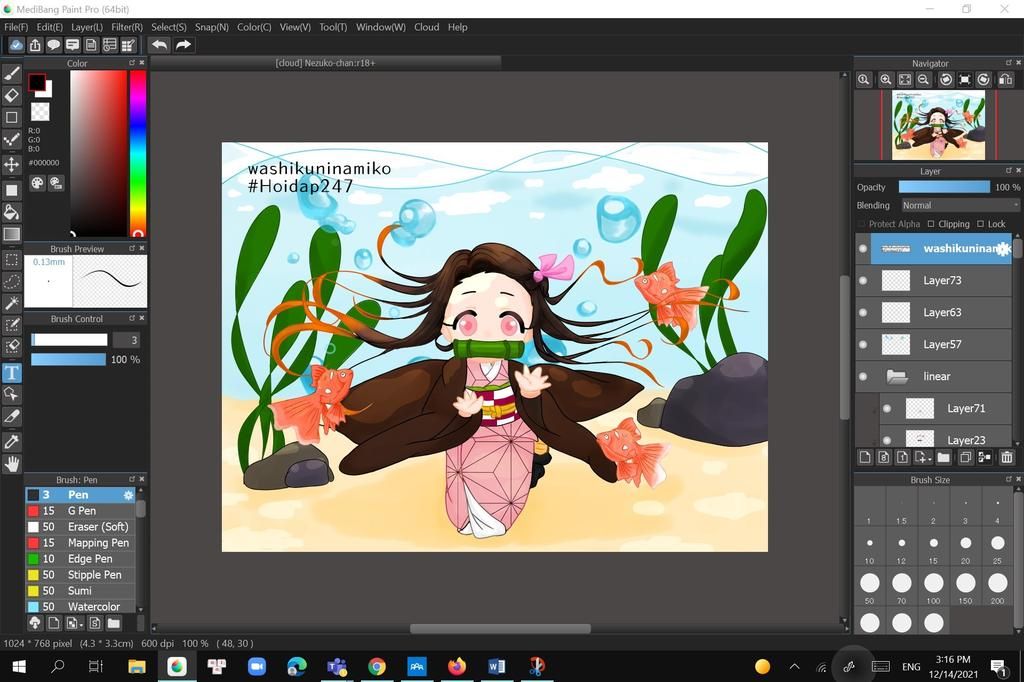Image resolution: width=1024 pixels, height=682 pixels.
Task: Open add brush dropdown in Brush panel
Action: (74, 623)
